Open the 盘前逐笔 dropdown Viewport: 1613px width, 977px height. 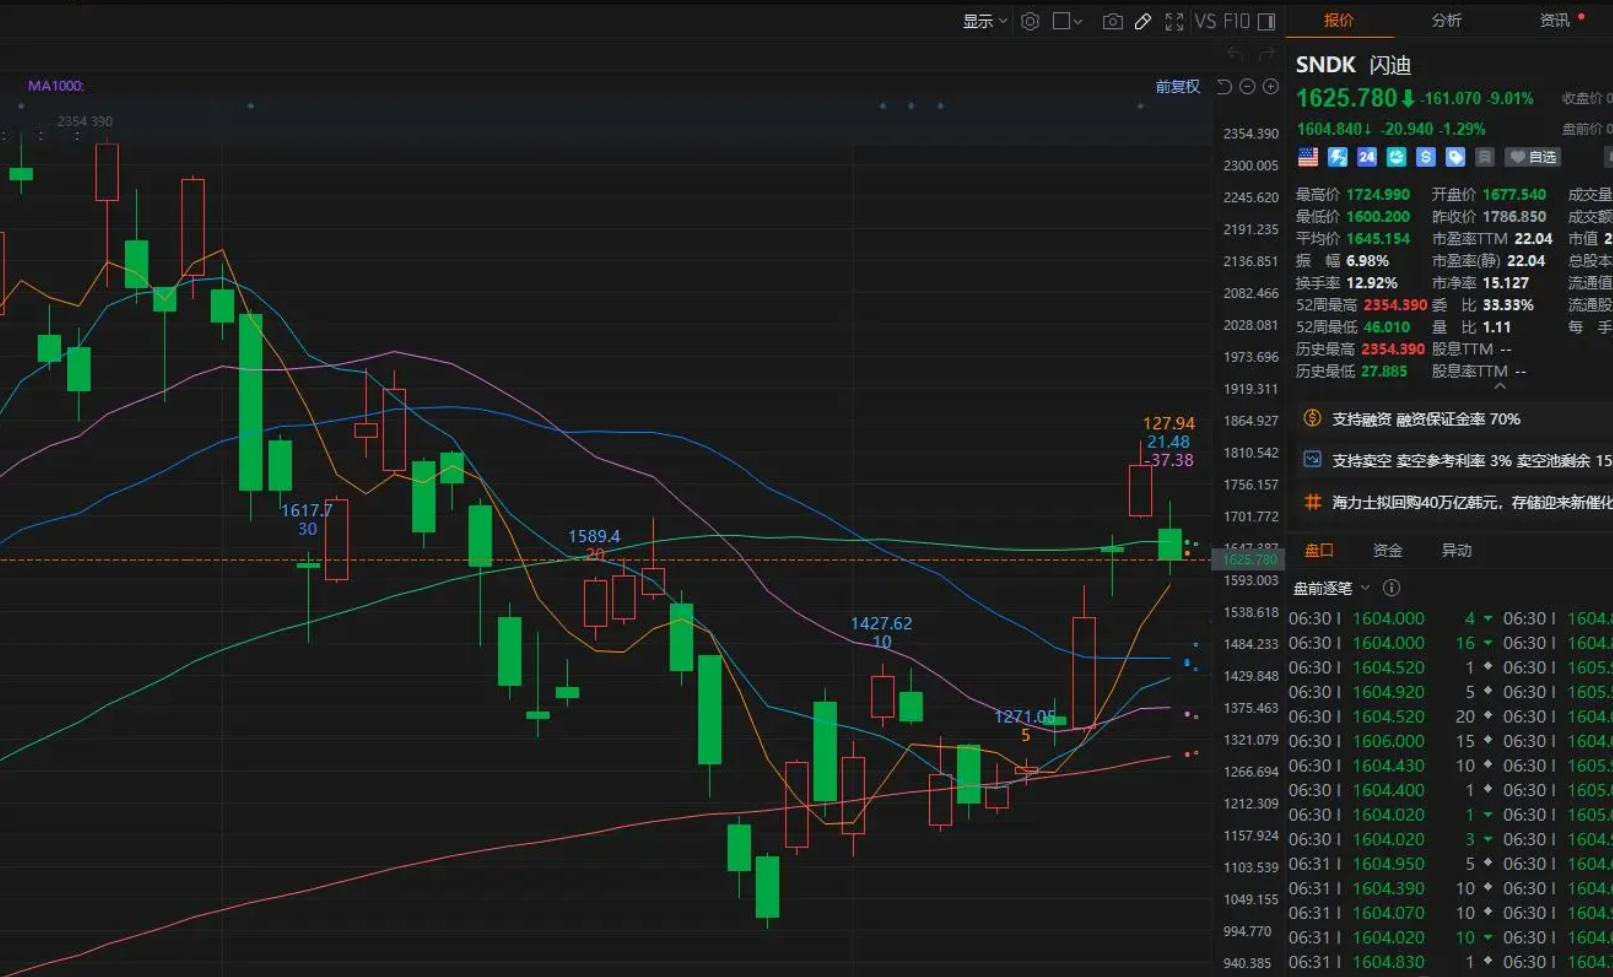pos(1331,588)
